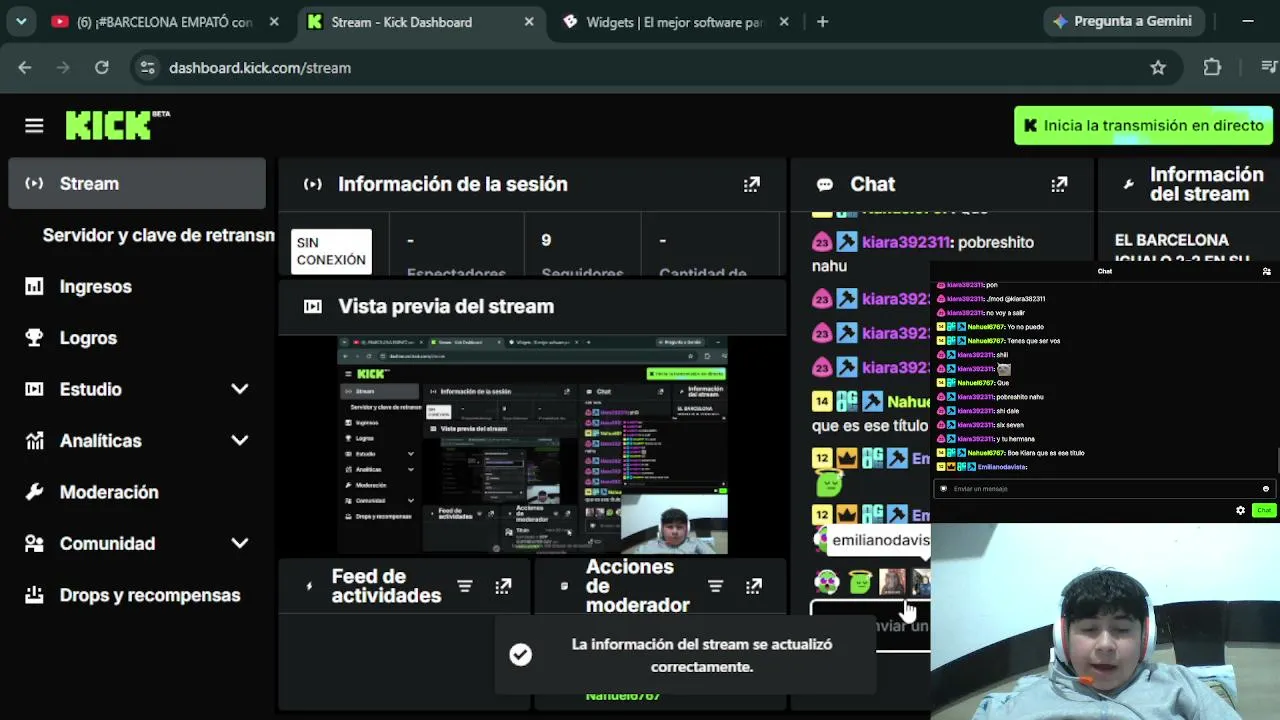
Task: Click the Kick logo
Action: [x=118, y=125]
